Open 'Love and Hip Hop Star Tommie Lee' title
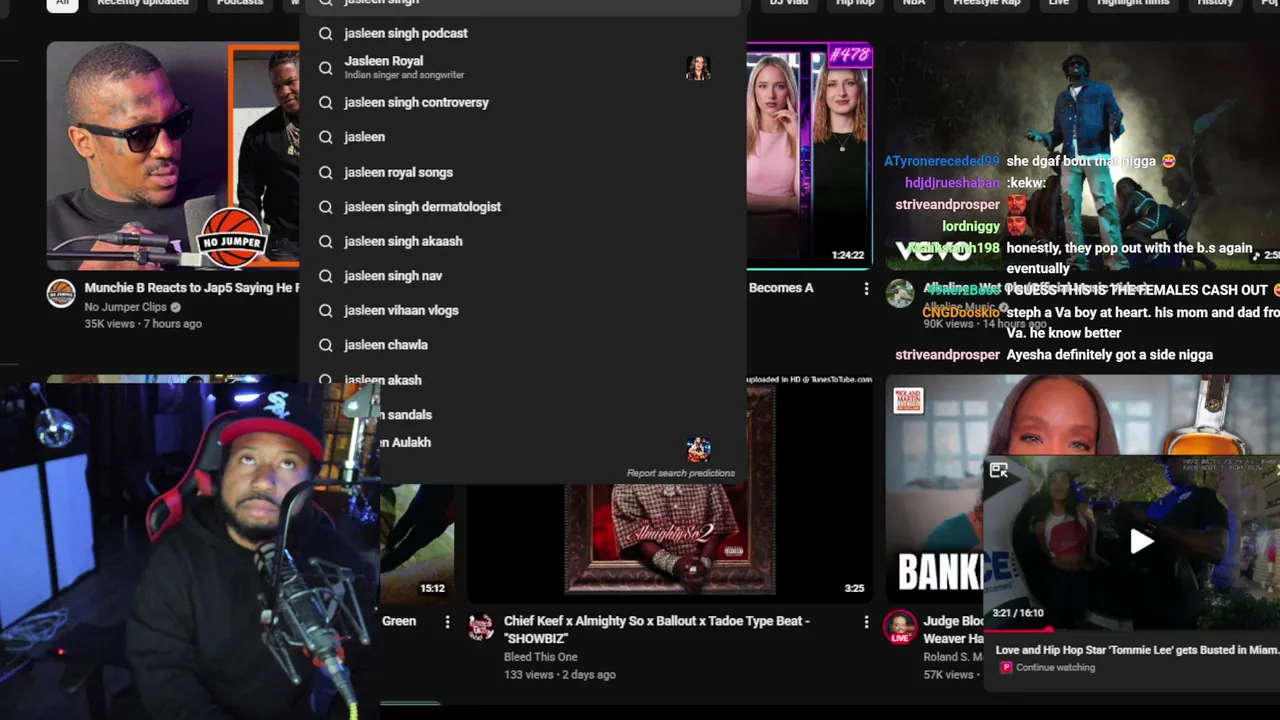1280x720 pixels. tap(1137, 650)
